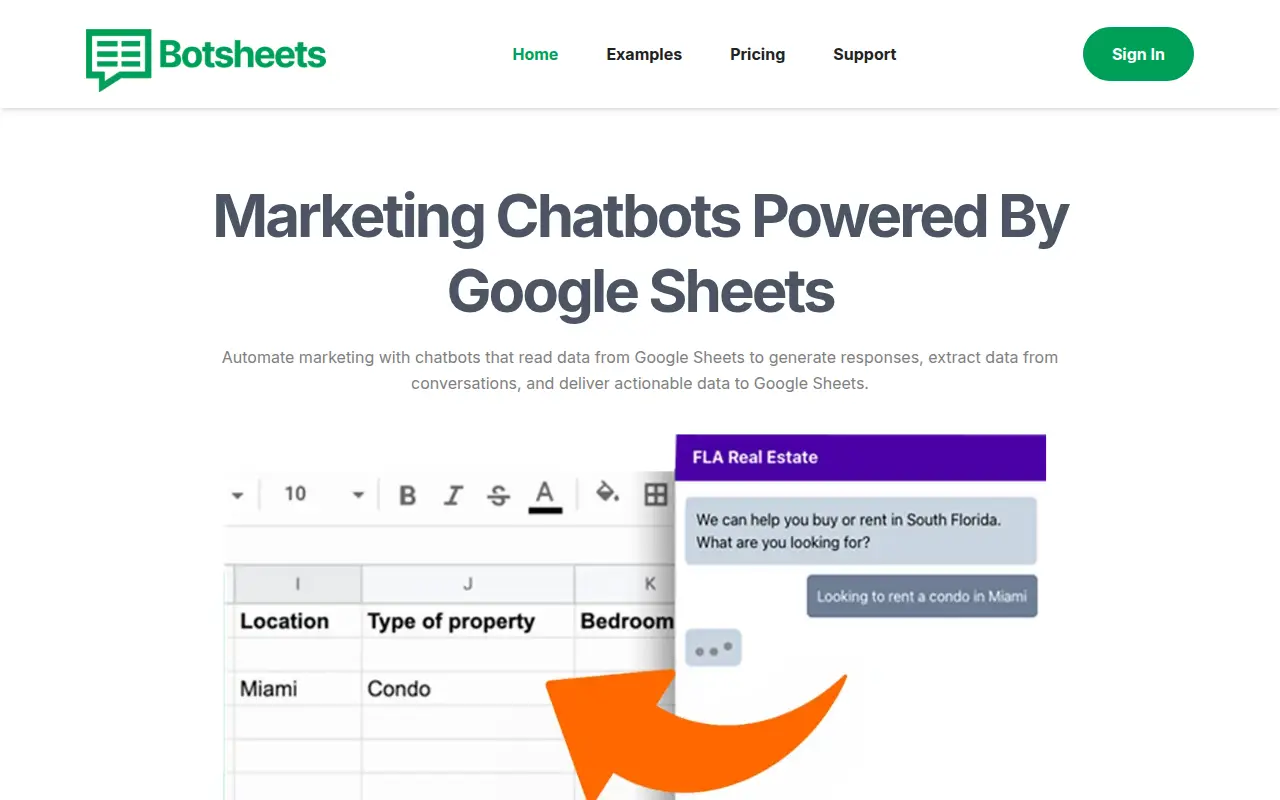The height and width of the screenshot is (800, 1280).
Task: Click the main headline text
Action: [x=640, y=253]
